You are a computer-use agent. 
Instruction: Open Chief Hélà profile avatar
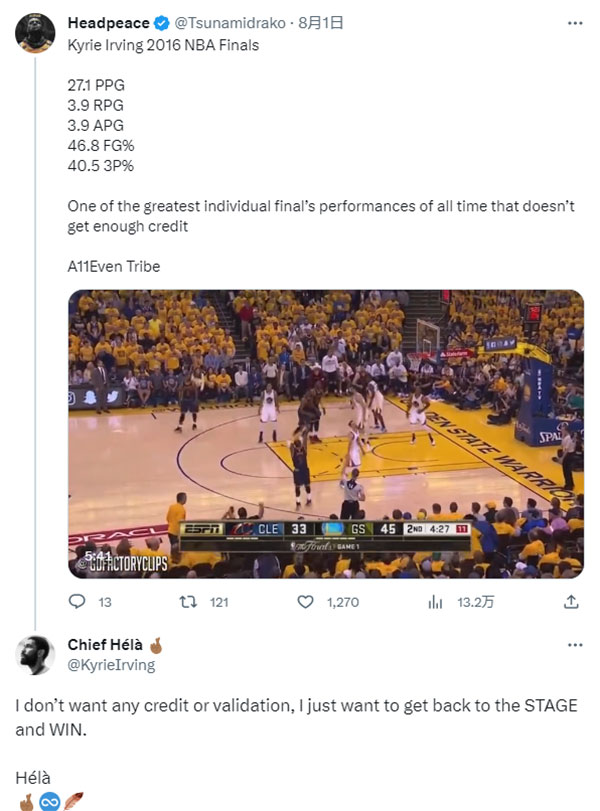[35, 654]
